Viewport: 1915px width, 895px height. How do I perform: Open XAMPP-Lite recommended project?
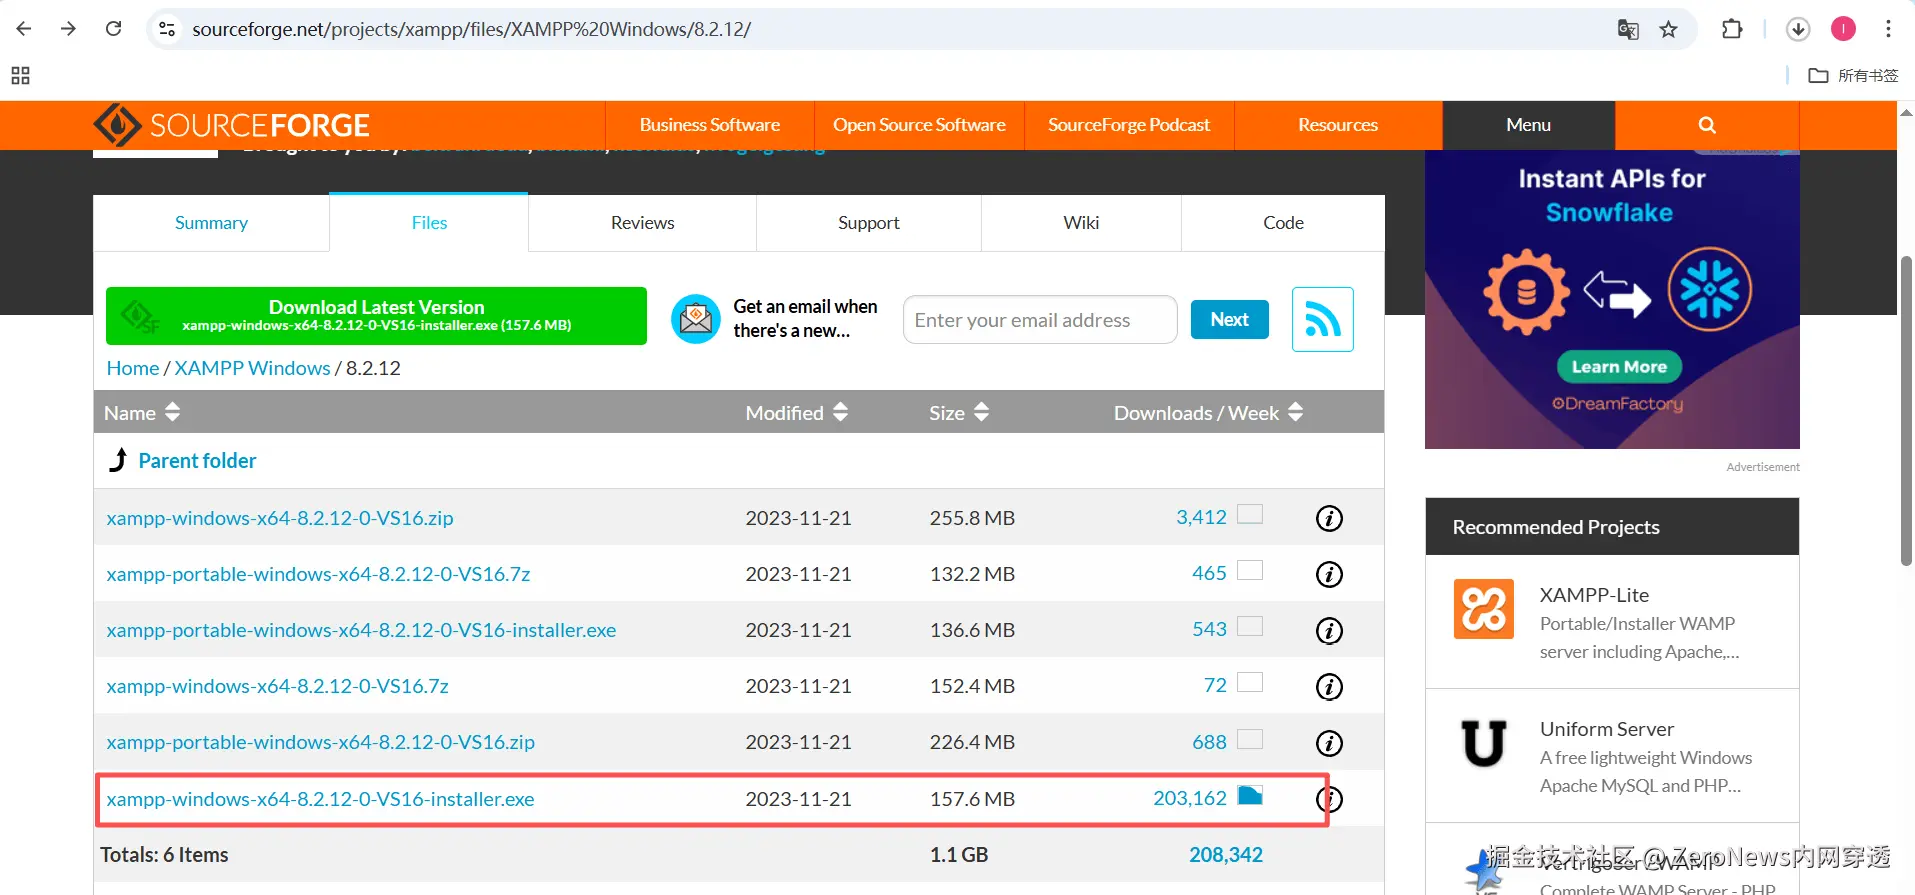pyautogui.click(x=1594, y=595)
